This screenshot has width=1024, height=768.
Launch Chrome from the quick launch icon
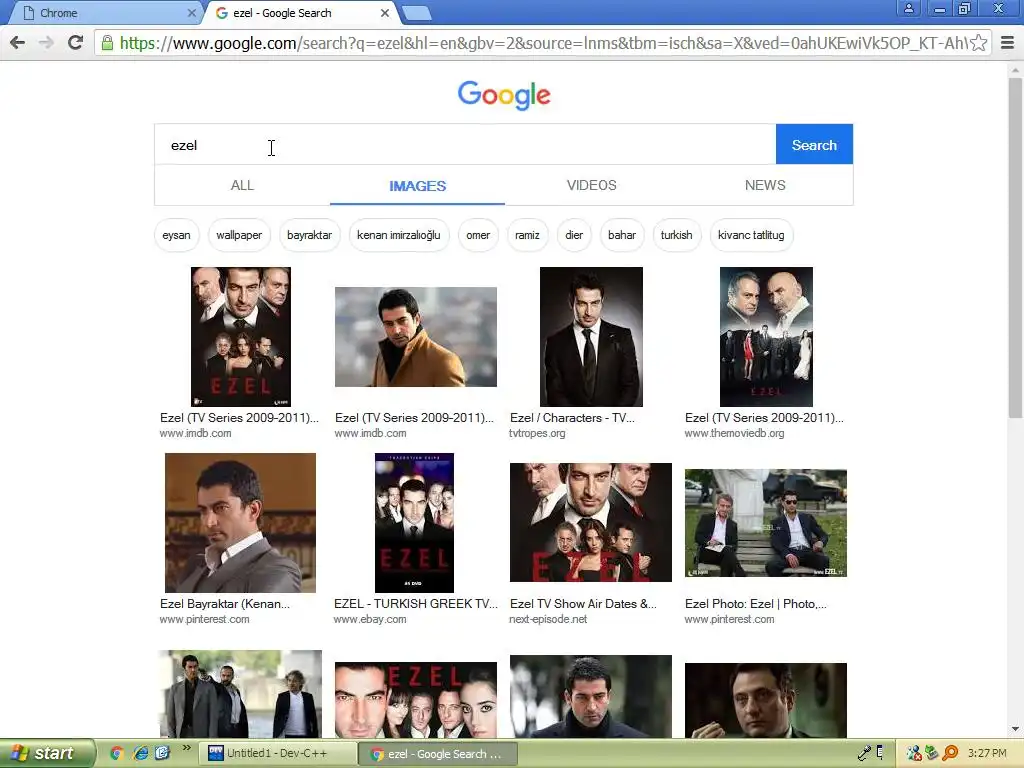[117, 754]
